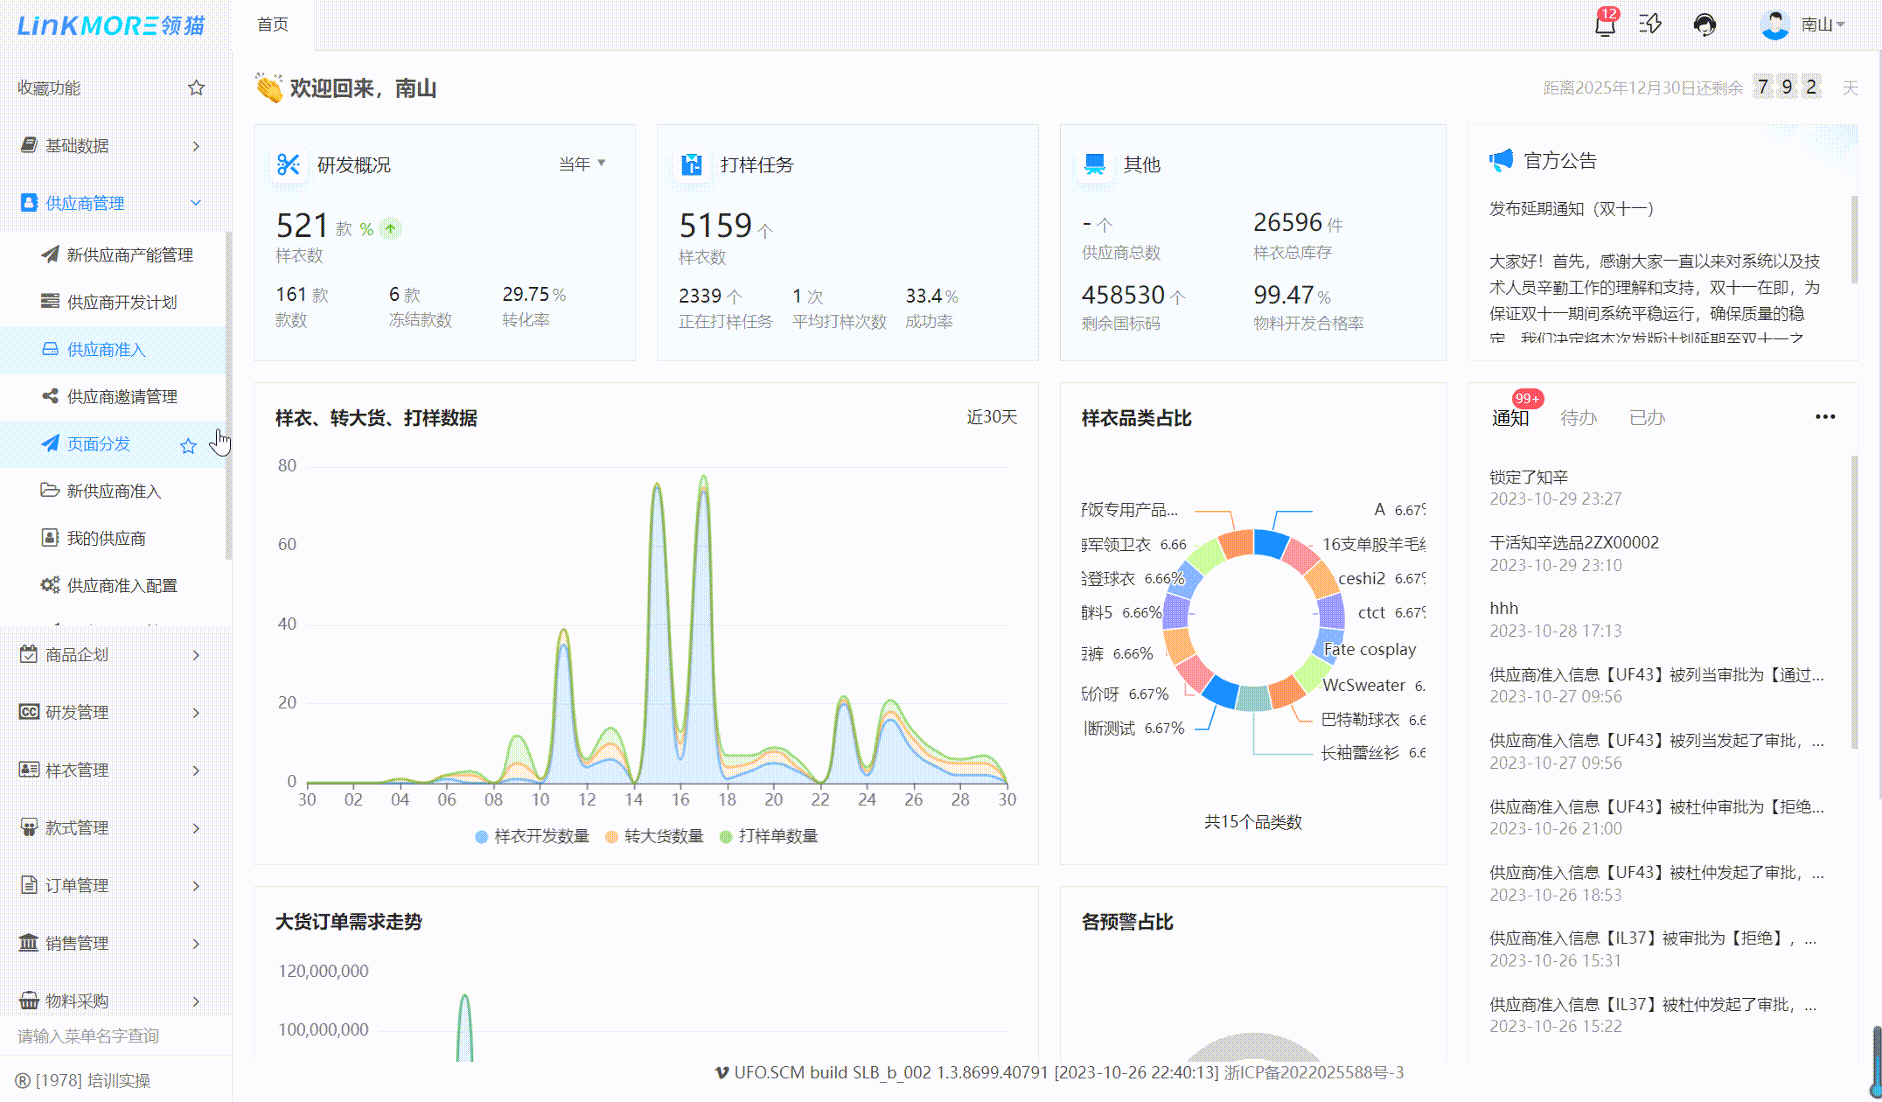Click the star icon beside 收藏功能

pos(196,88)
